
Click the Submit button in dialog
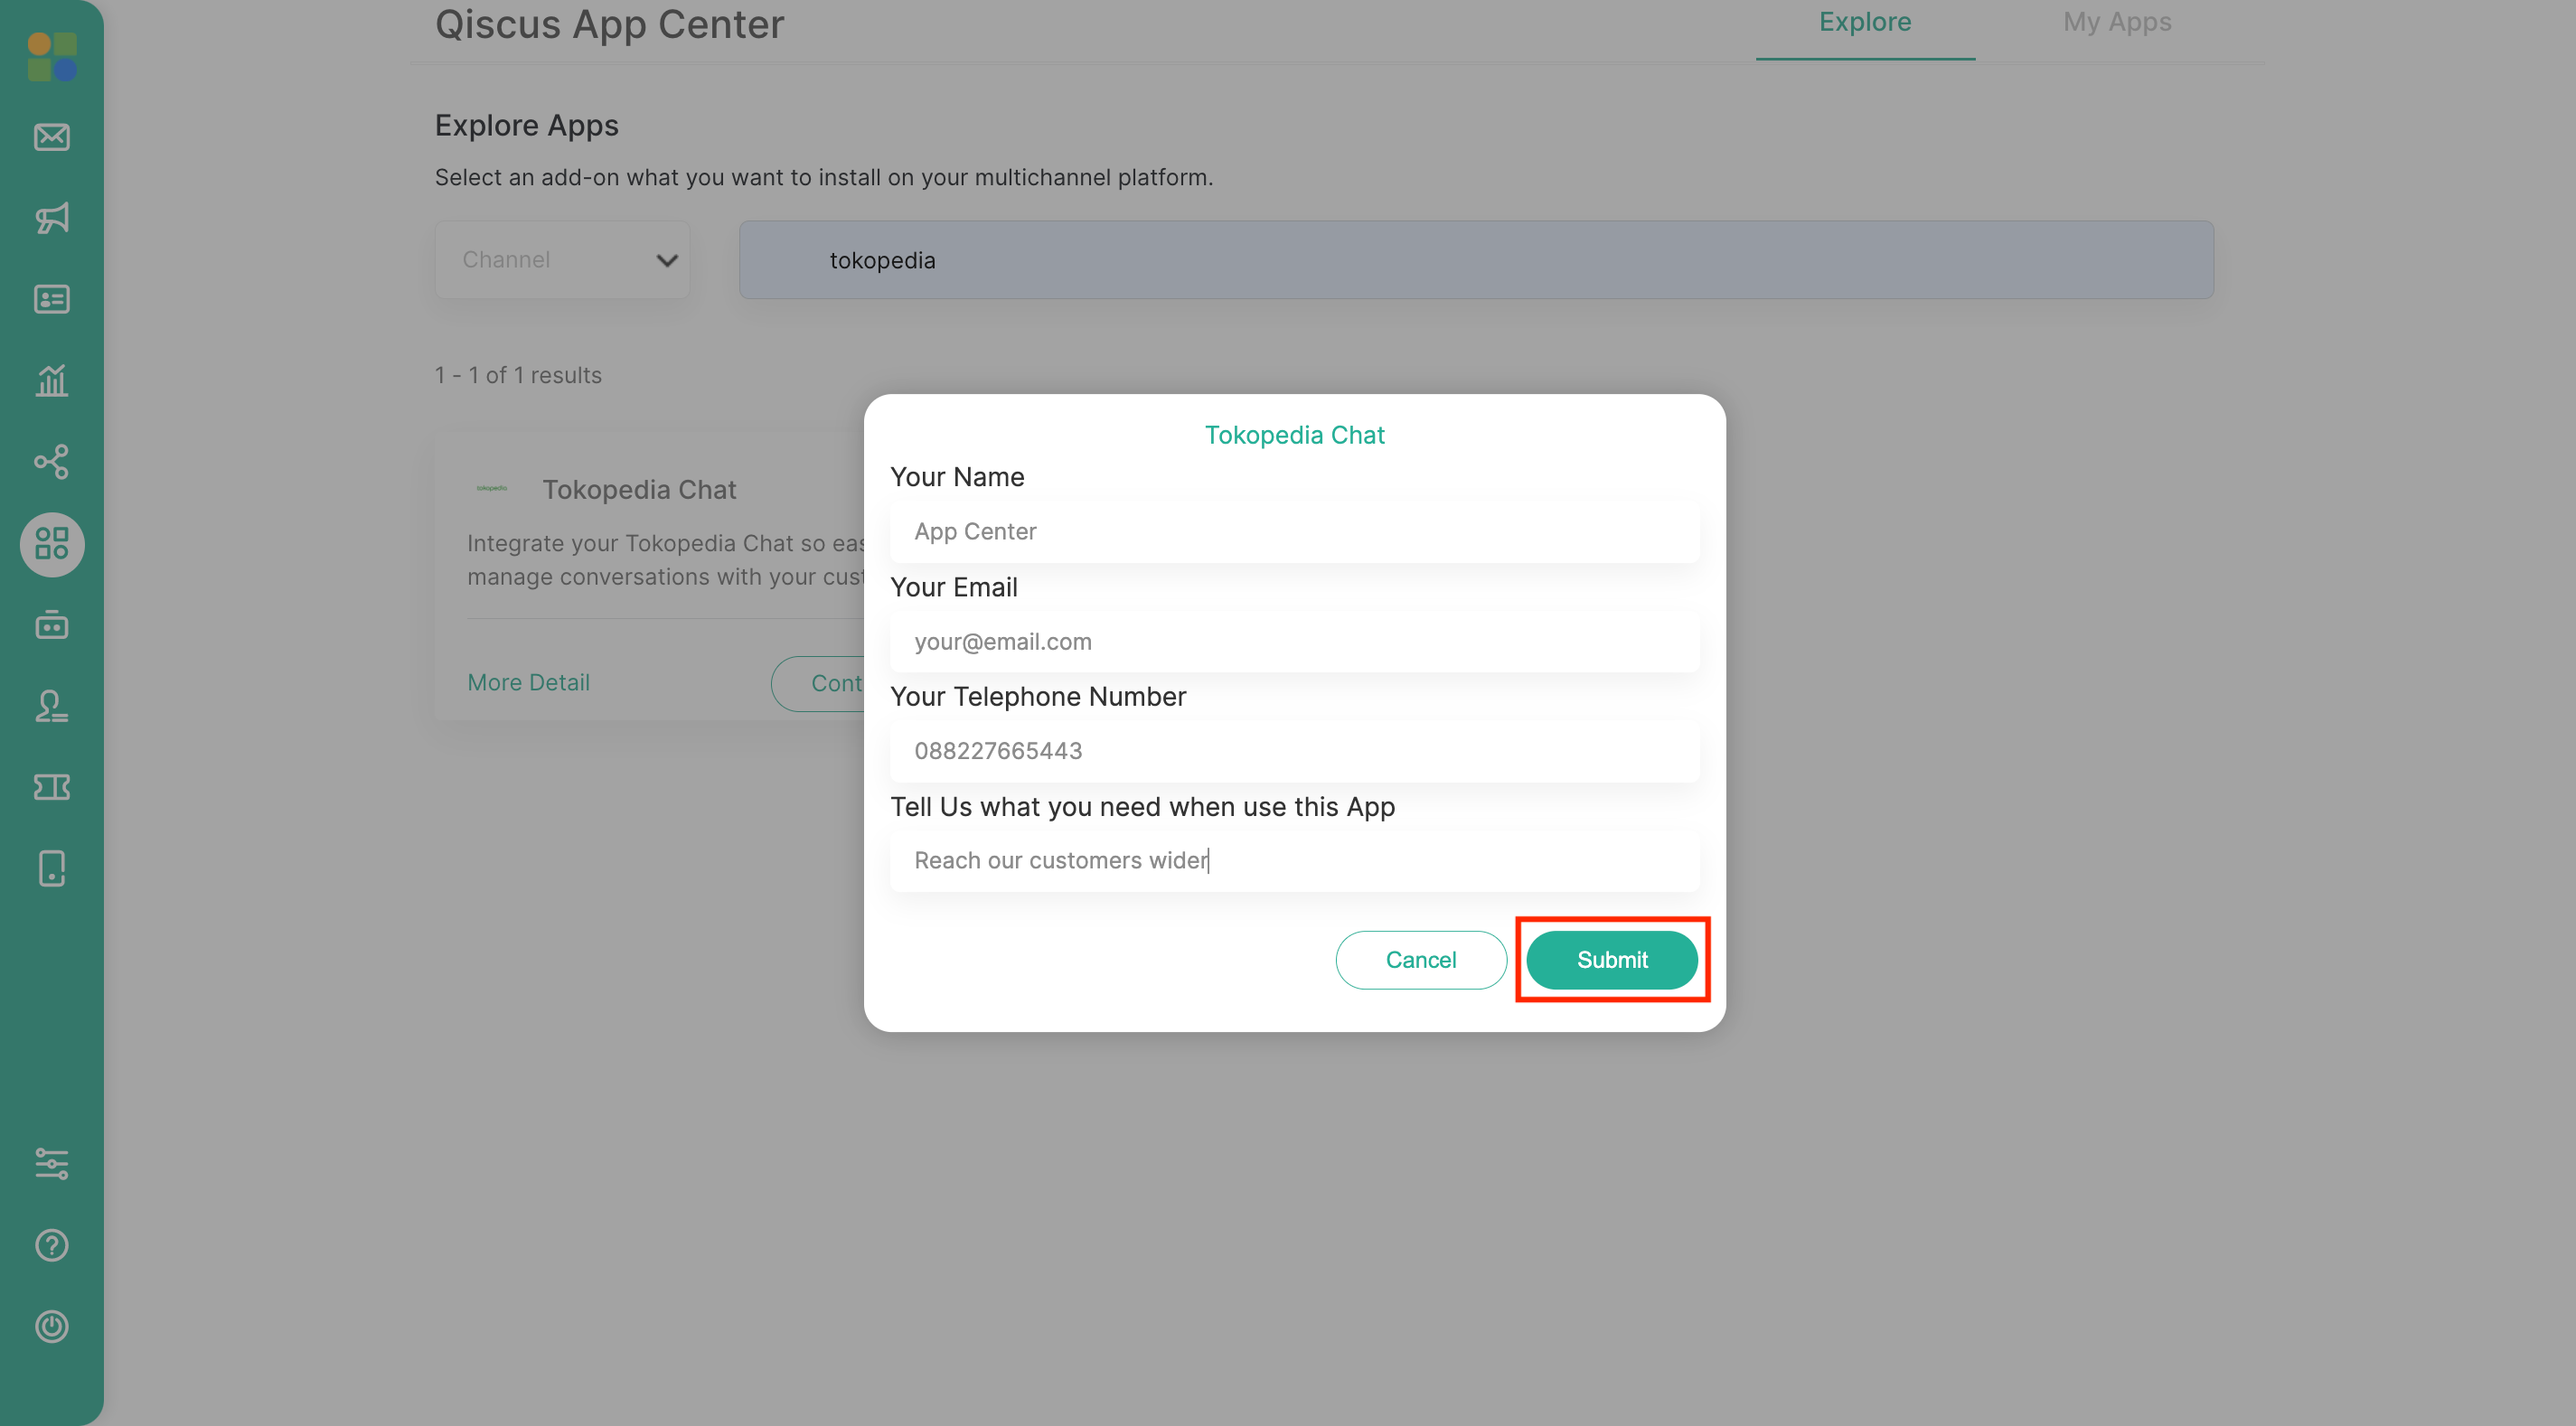(x=1612, y=960)
